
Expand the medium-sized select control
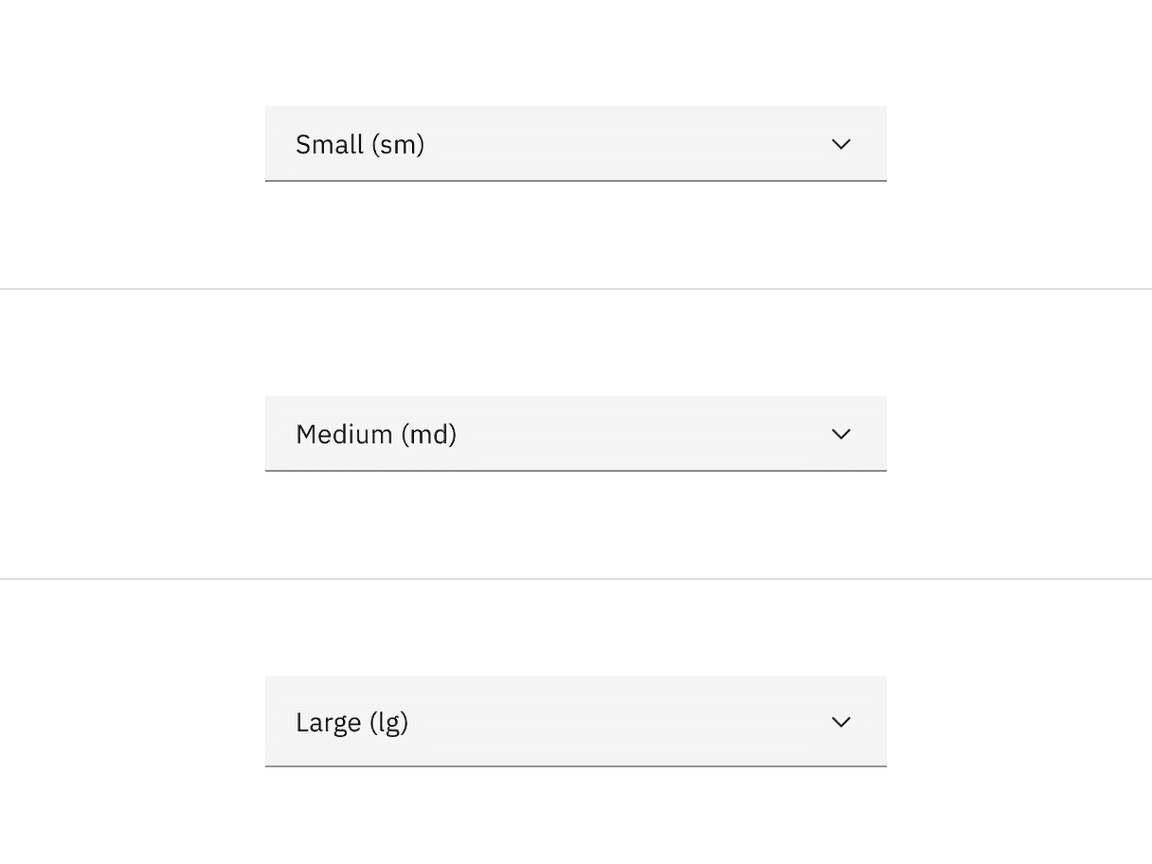coord(575,433)
